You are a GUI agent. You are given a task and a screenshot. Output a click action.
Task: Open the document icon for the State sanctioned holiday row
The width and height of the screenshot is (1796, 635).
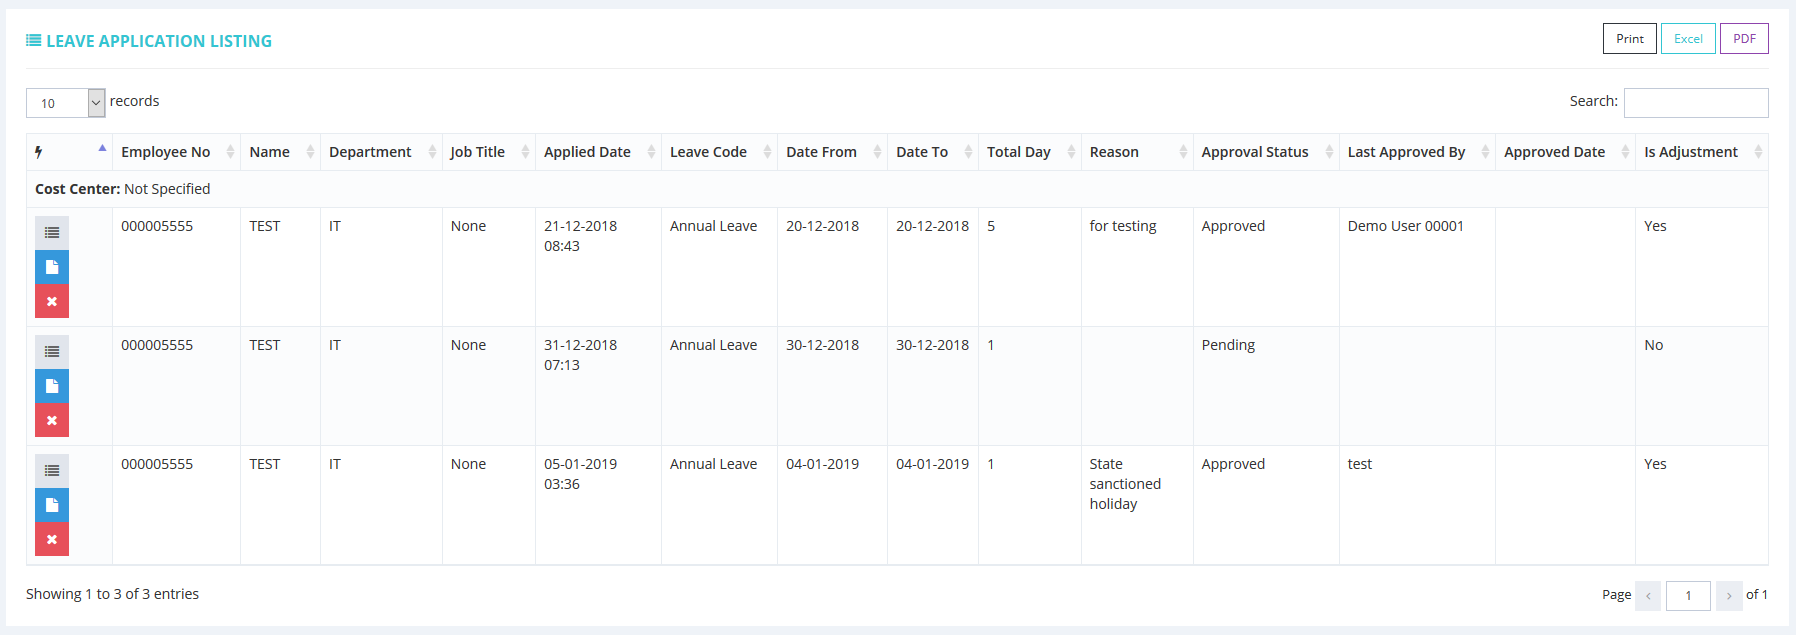[x=52, y=505]
